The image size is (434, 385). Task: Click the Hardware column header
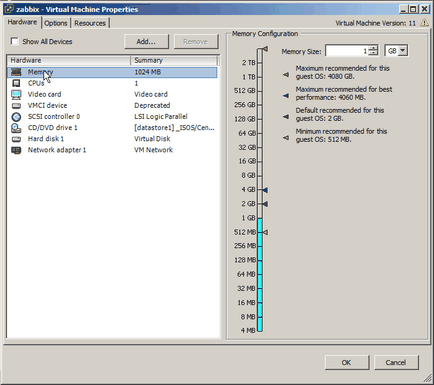[x=69, y=60]
